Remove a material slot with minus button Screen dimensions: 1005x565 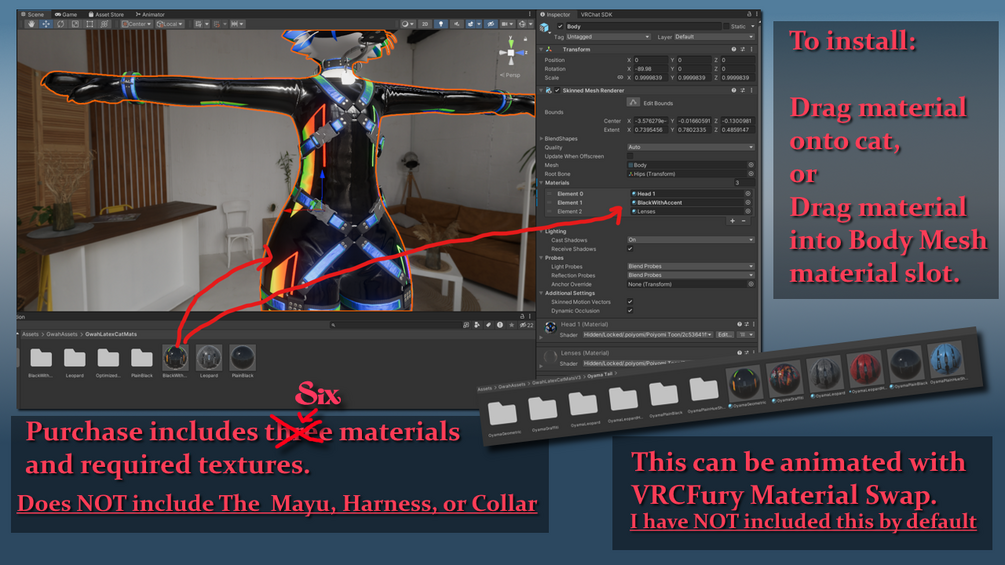(743, 221)
